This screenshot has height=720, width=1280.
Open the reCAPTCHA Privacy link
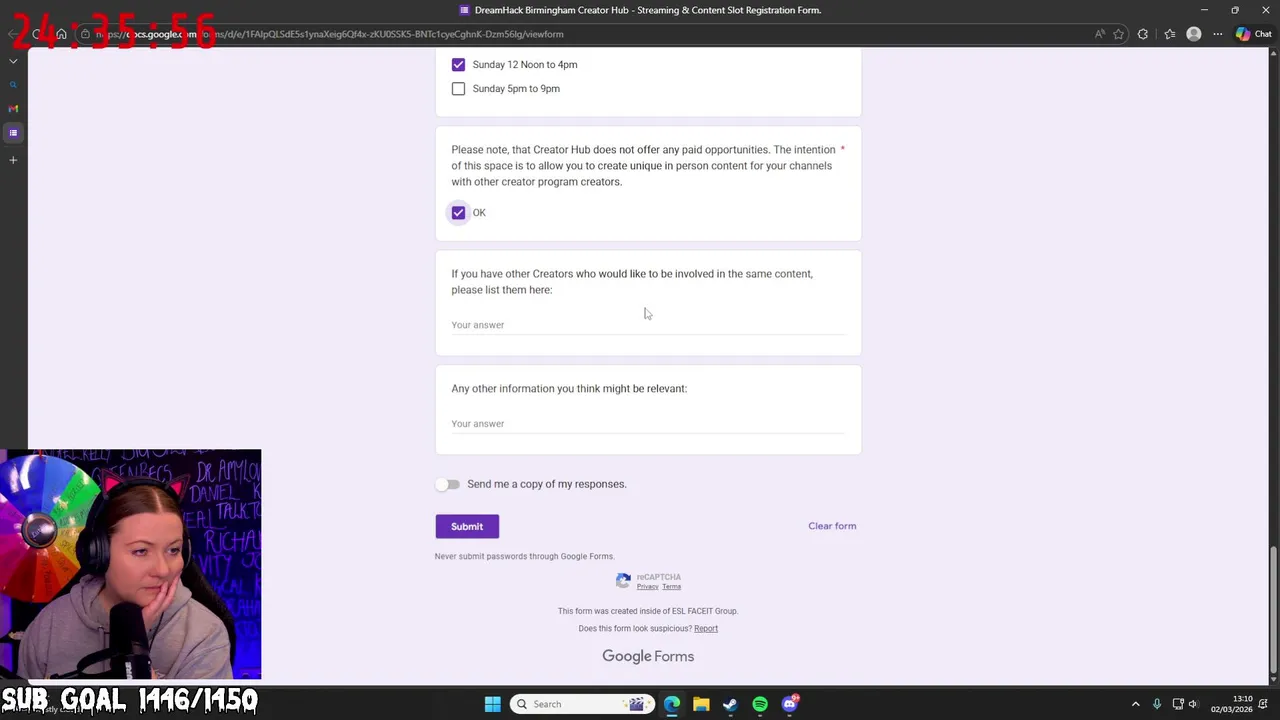[647, 587]
